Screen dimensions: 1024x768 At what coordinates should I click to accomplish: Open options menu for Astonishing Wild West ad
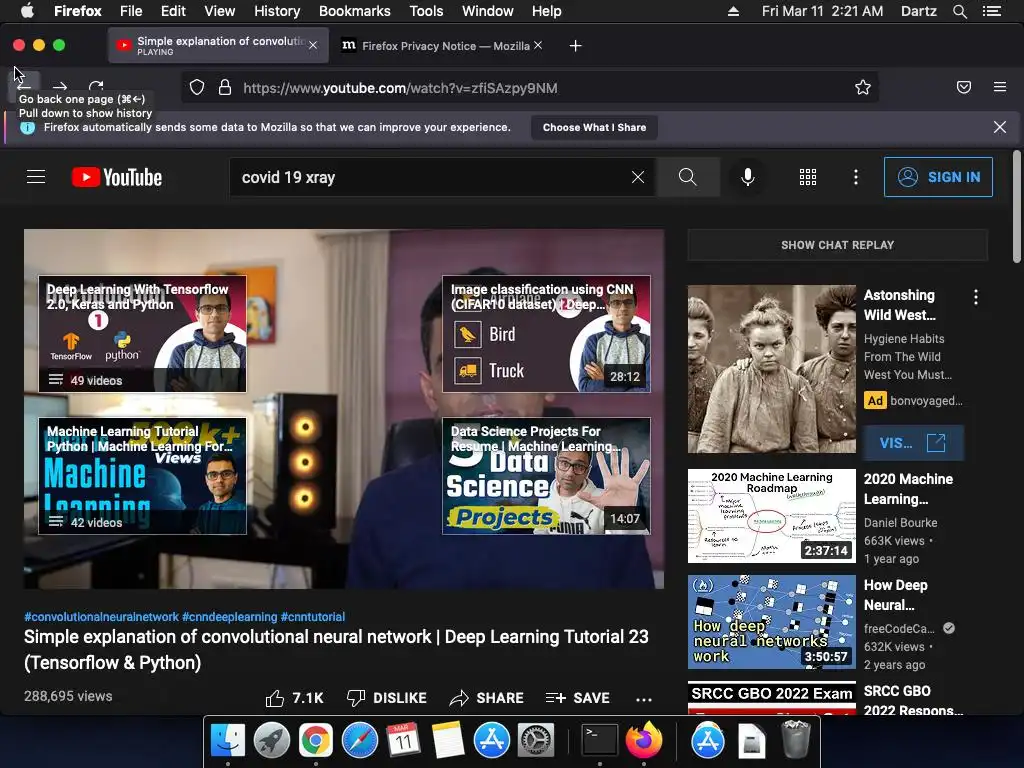[x=976, y=298]
